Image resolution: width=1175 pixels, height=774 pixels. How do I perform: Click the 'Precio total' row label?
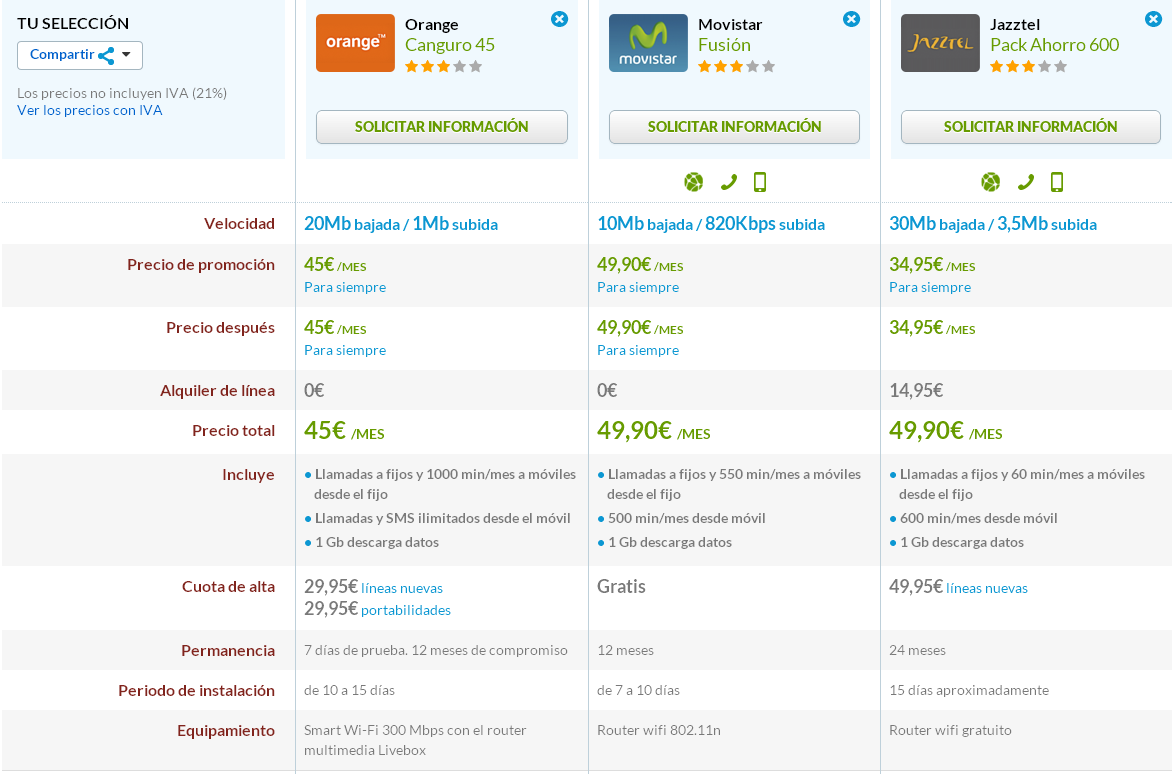coord(233,430)
